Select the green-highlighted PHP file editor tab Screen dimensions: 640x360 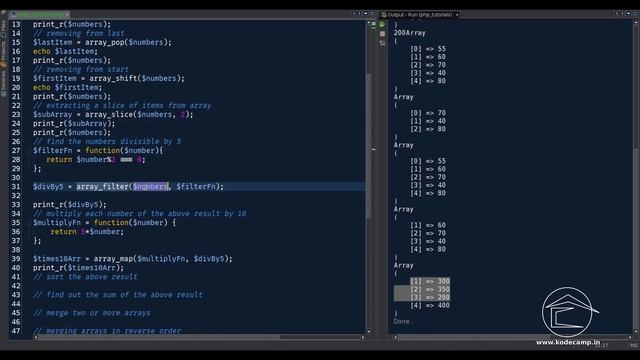(40, 15)
